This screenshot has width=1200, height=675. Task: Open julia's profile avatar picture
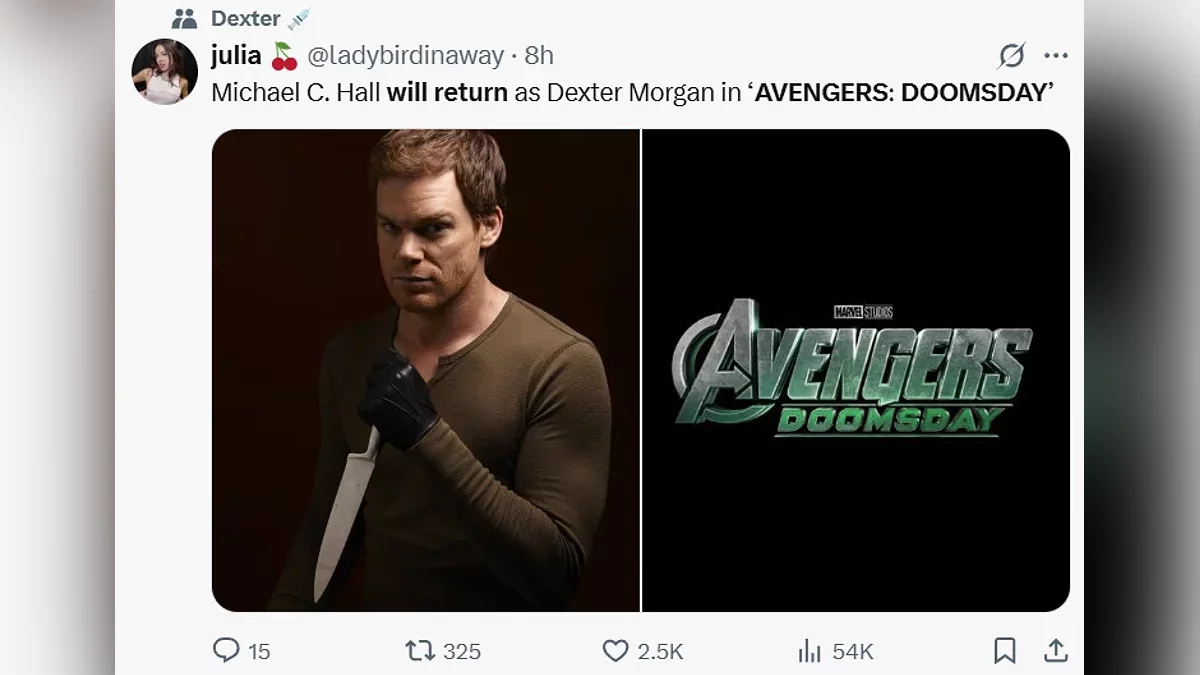pyautogui.click(x=164, y=72)
